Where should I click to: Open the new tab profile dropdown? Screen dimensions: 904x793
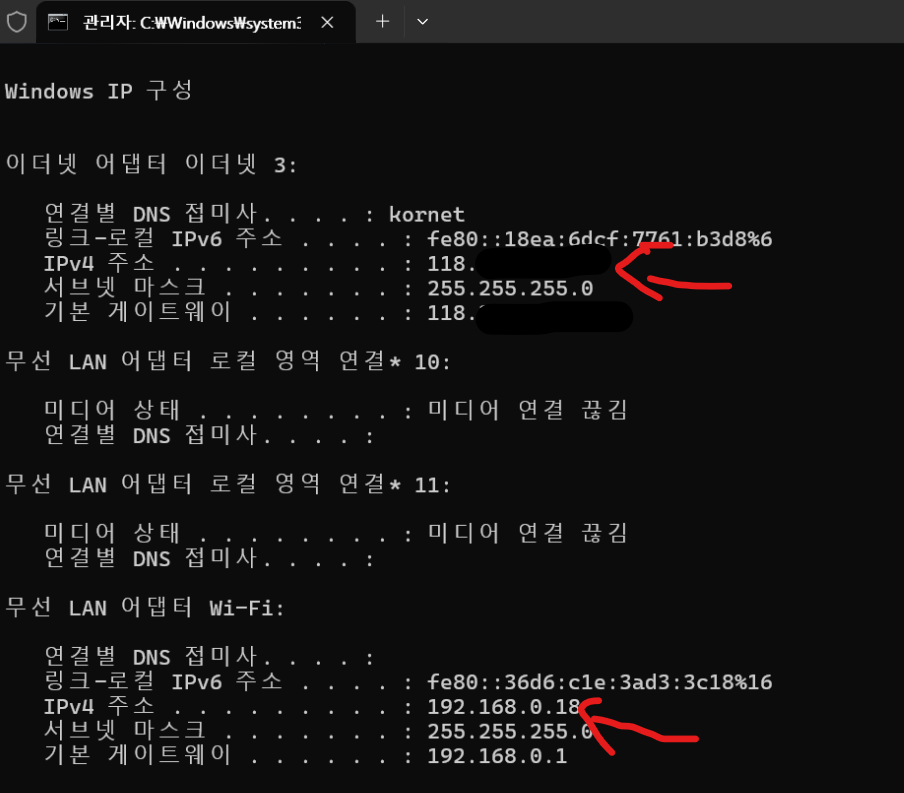[423, 21]
